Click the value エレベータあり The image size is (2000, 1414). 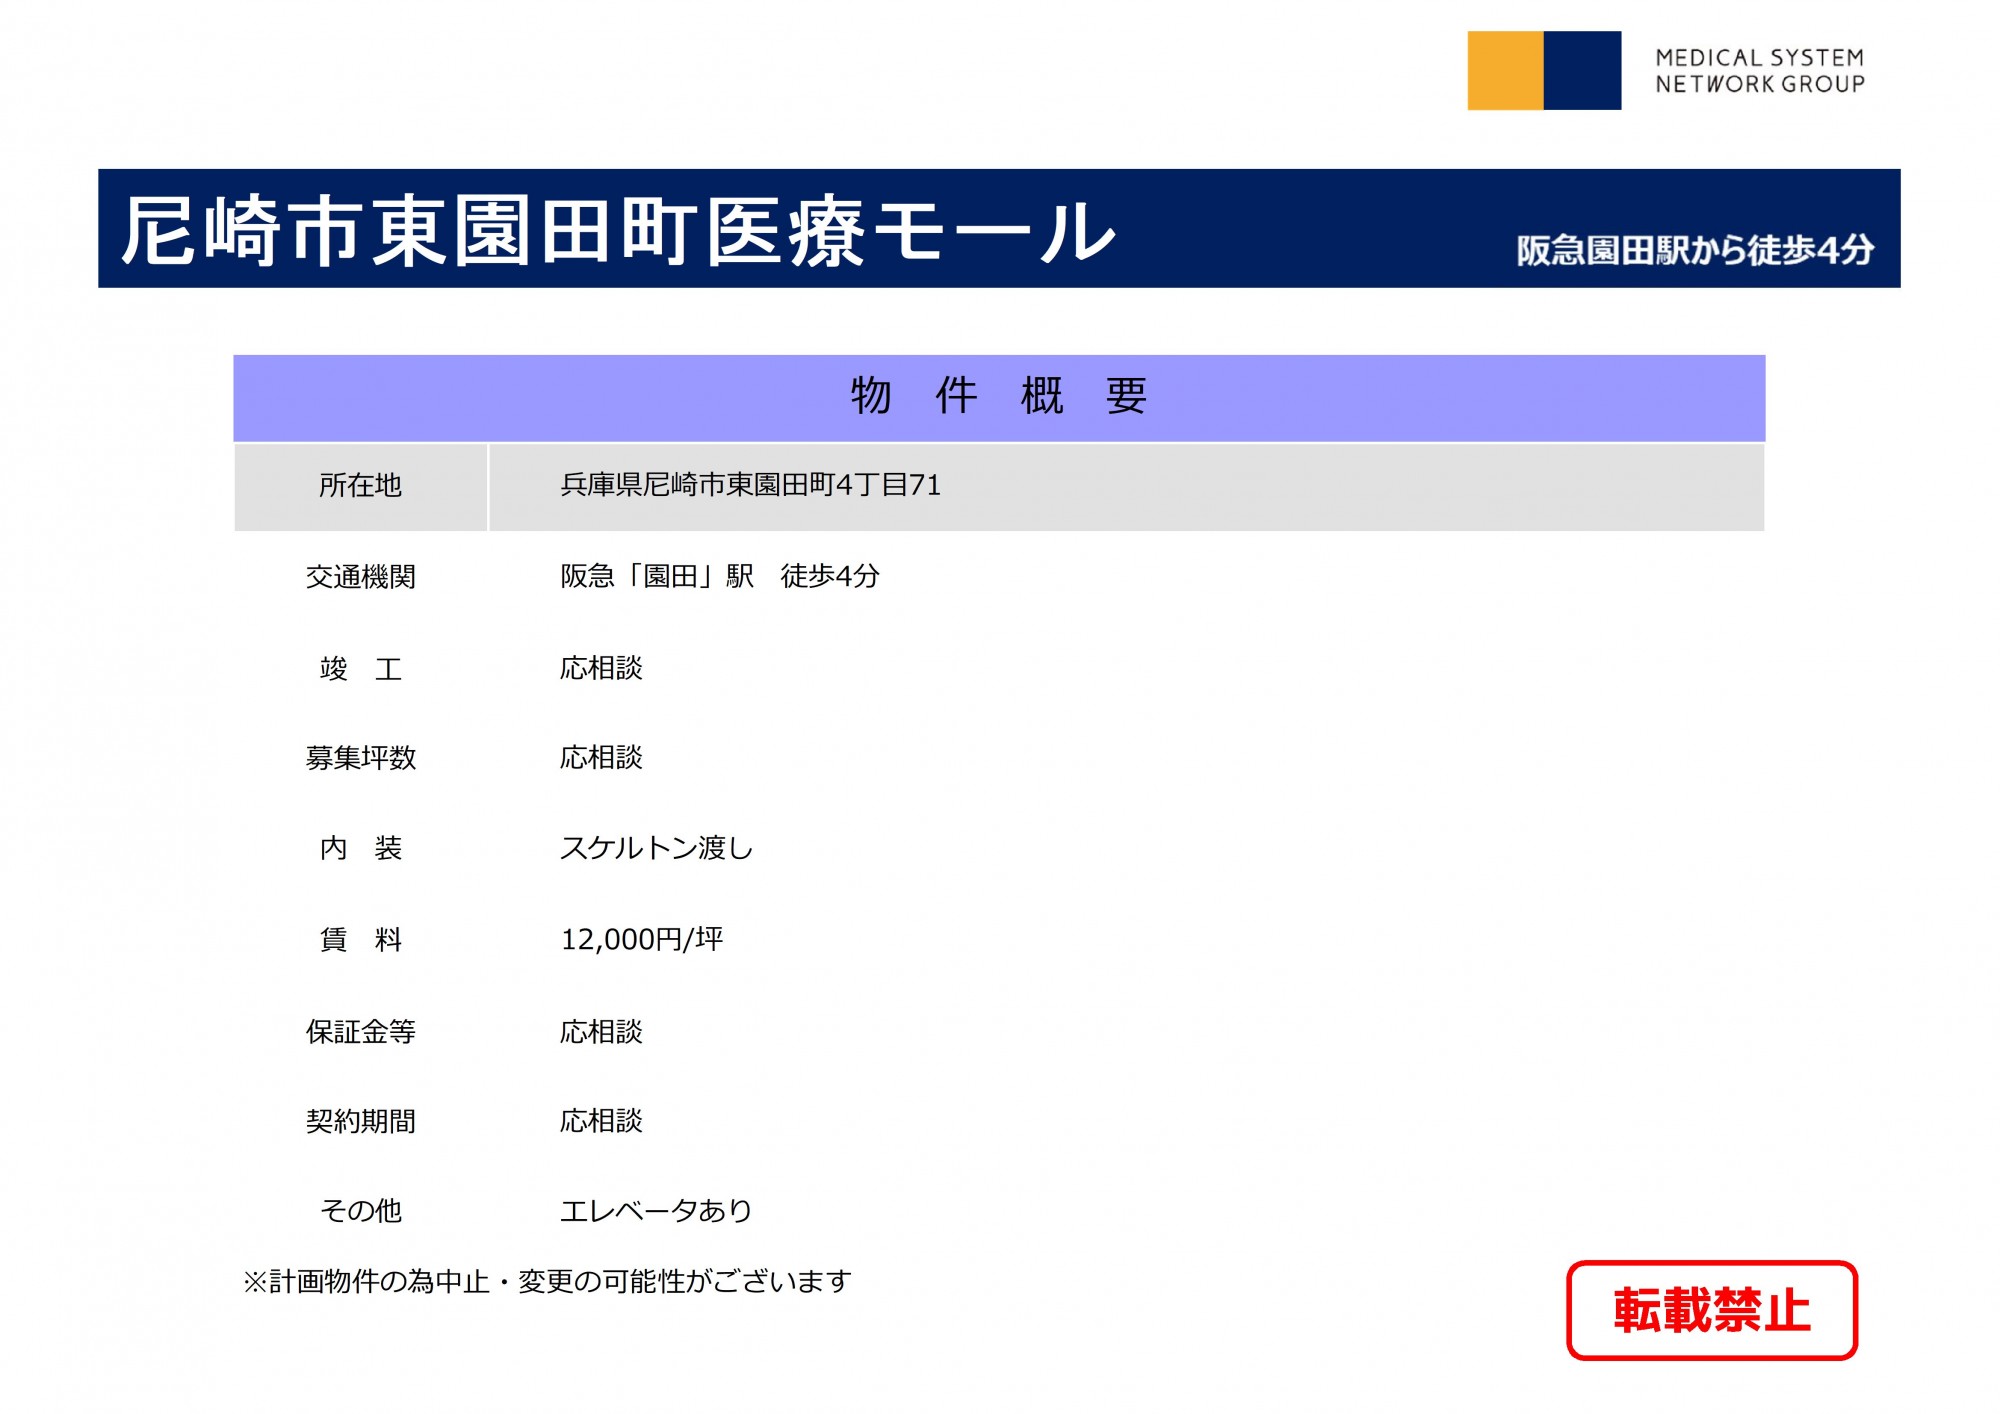tap(656, 1211)
